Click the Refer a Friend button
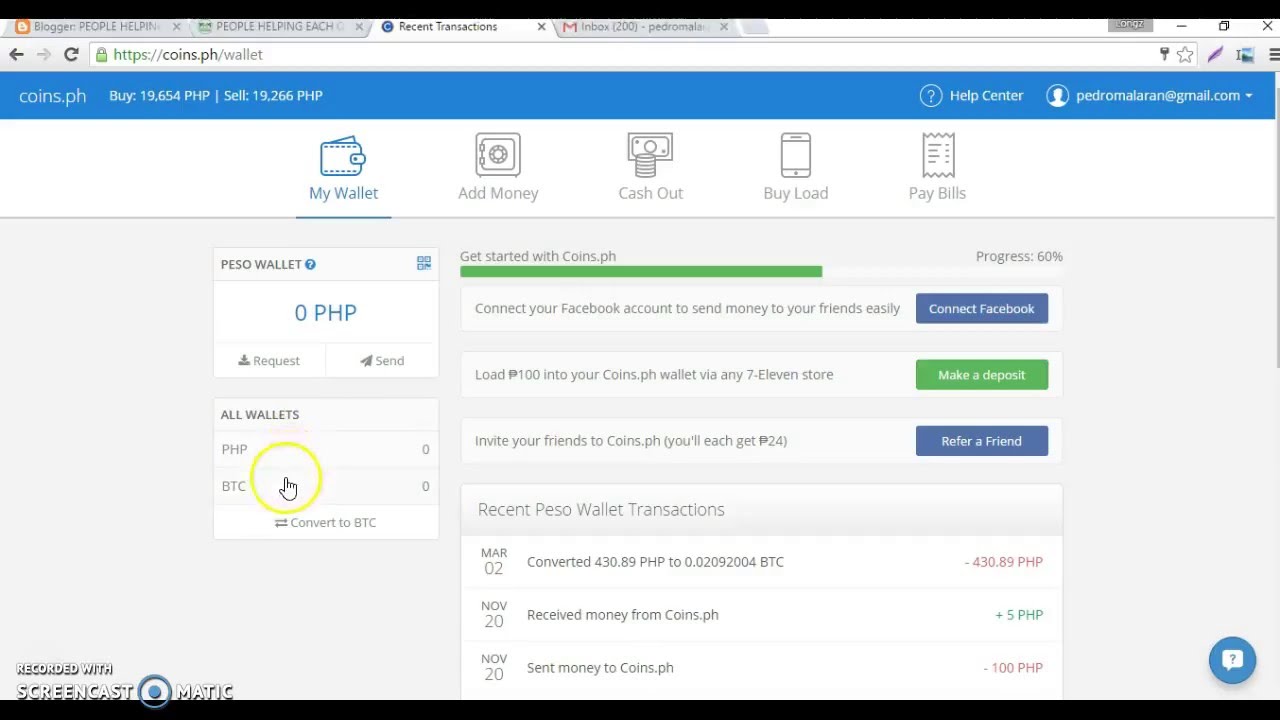The height and width of the screenshot is (720, 1280). (x=982, y=441)
